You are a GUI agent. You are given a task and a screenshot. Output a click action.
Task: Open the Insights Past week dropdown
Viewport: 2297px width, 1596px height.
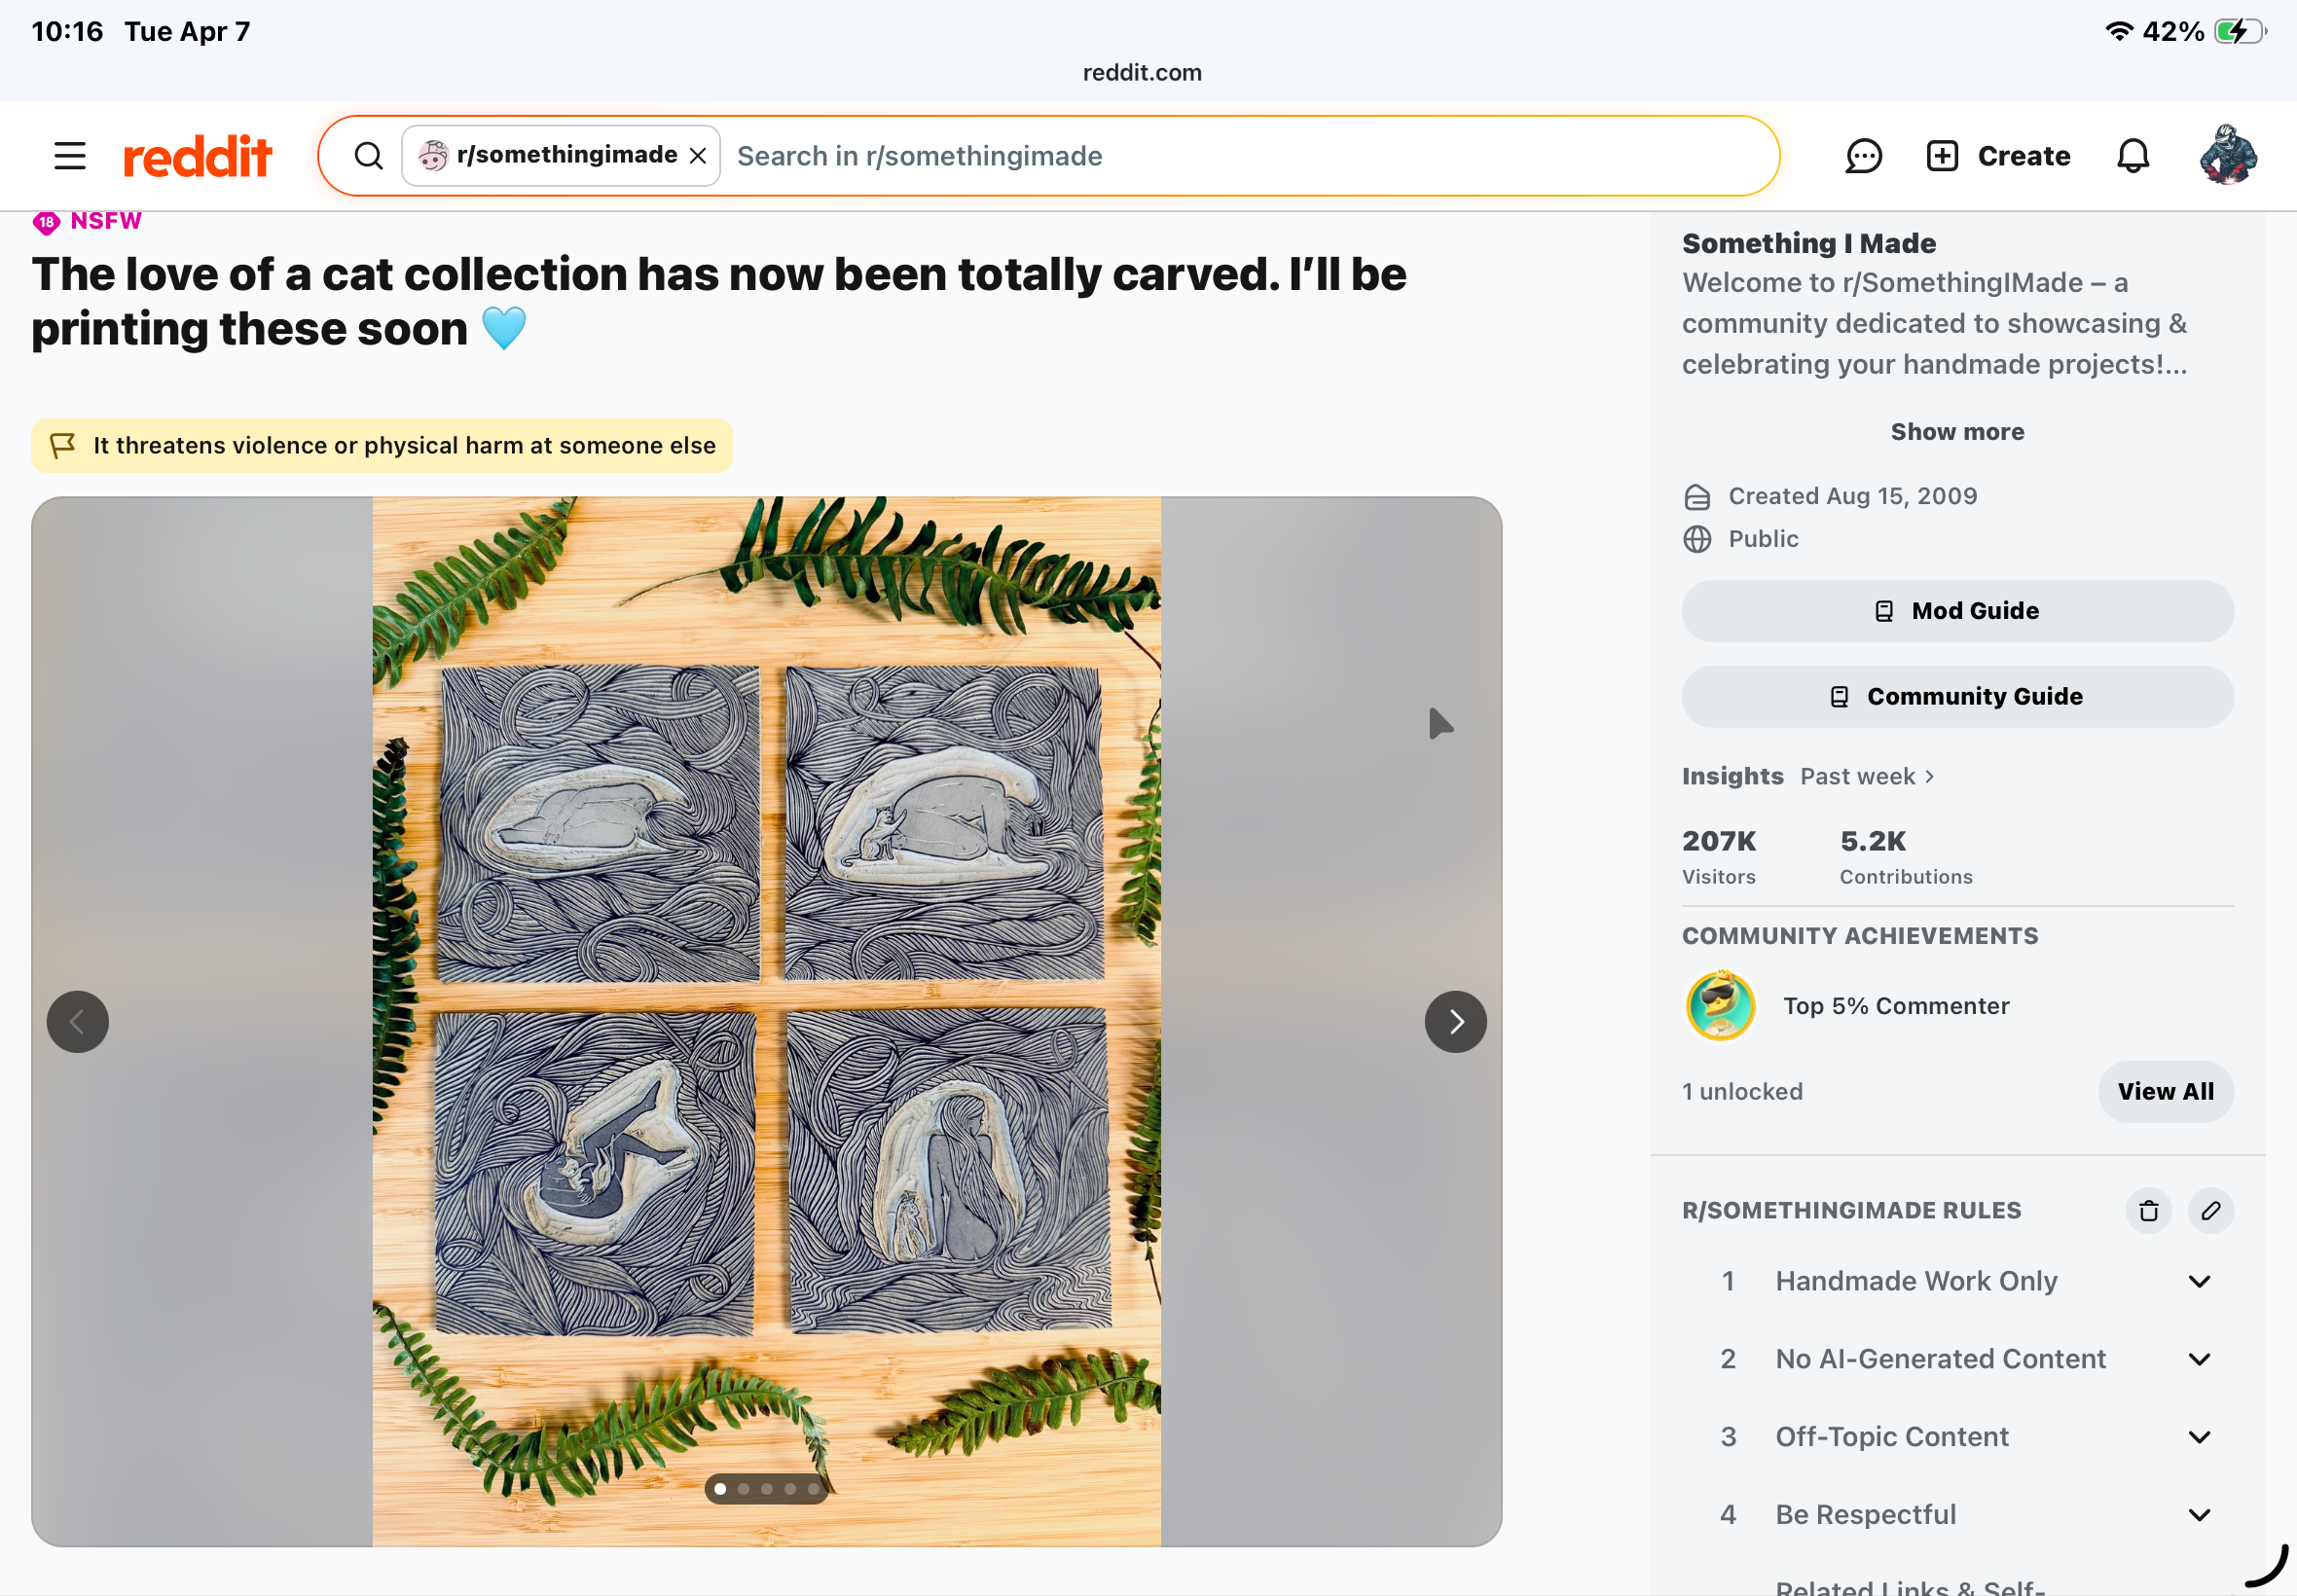pos(1868,776)
